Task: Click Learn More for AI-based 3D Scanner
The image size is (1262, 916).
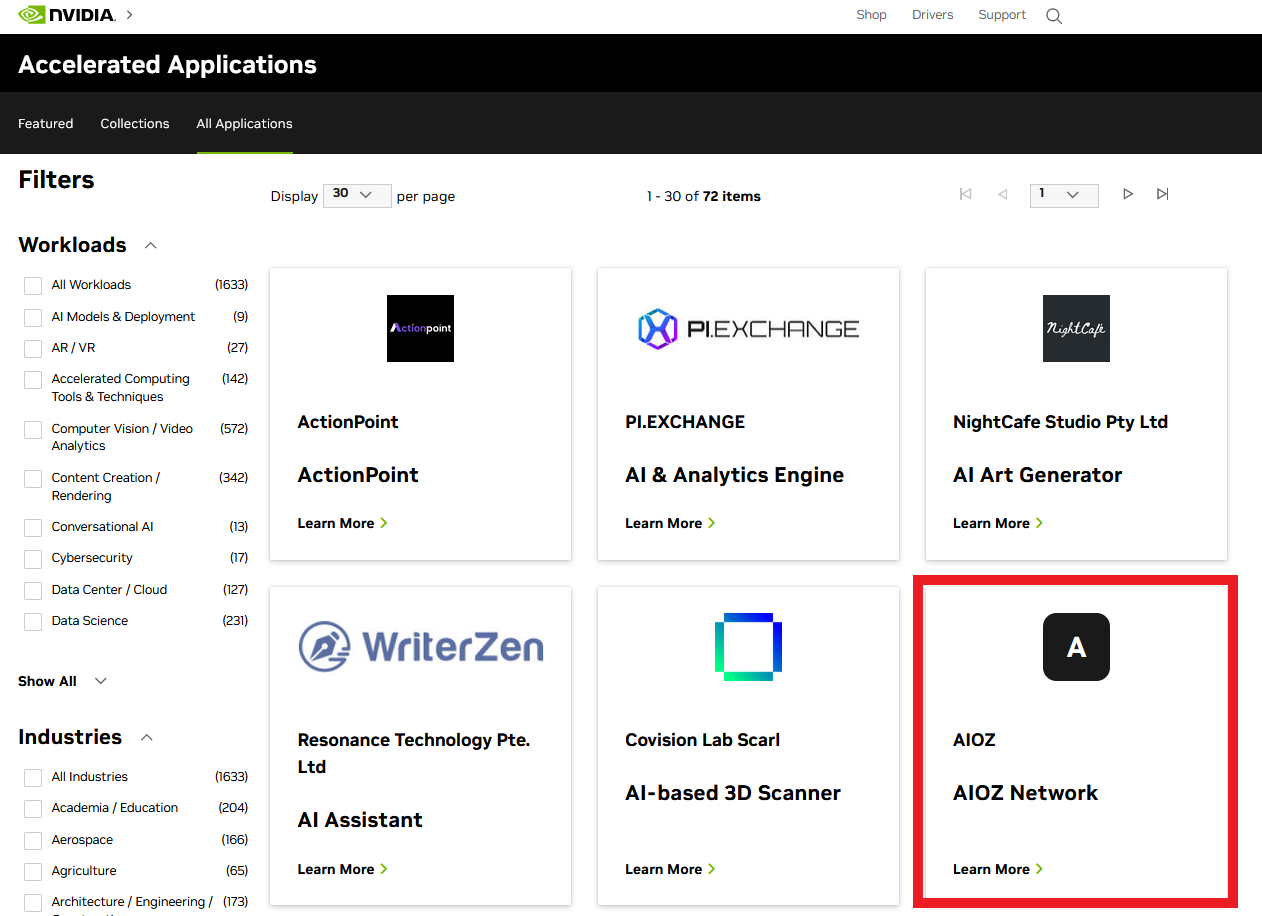Action: [671, 869]
